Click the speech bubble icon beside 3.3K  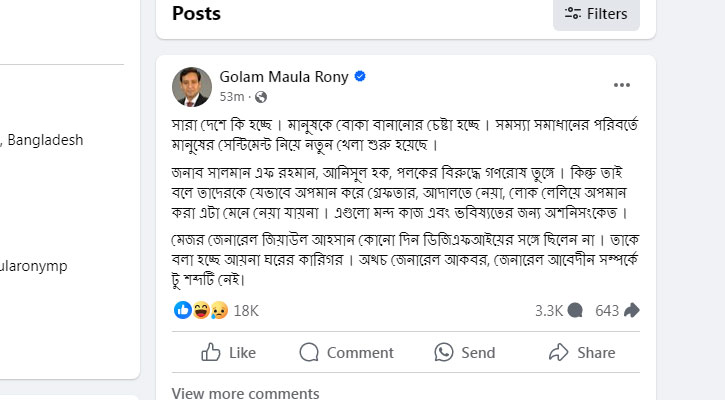575,311
